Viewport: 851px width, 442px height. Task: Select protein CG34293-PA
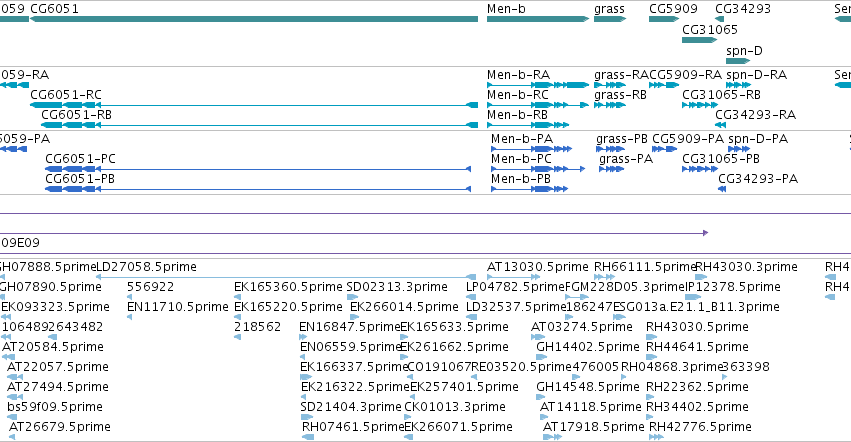(x=722, y=189)
